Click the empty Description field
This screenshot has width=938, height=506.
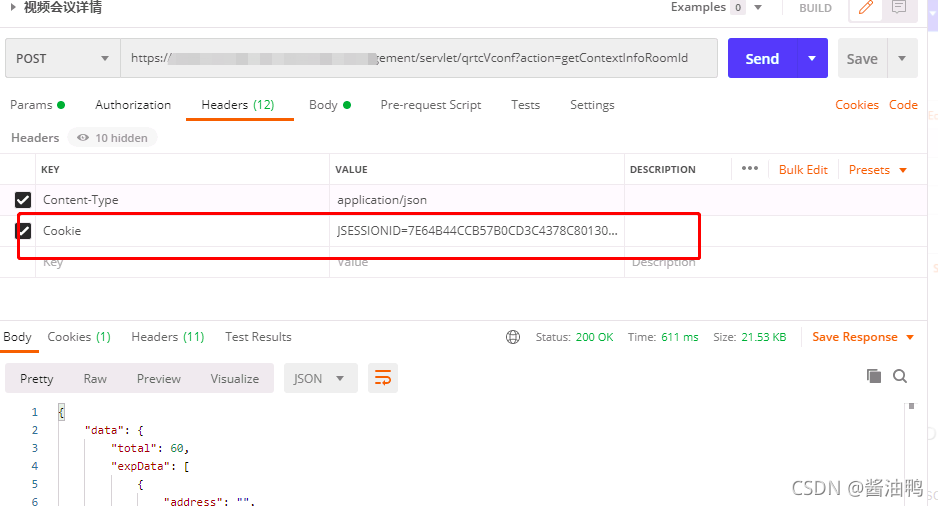775,262
